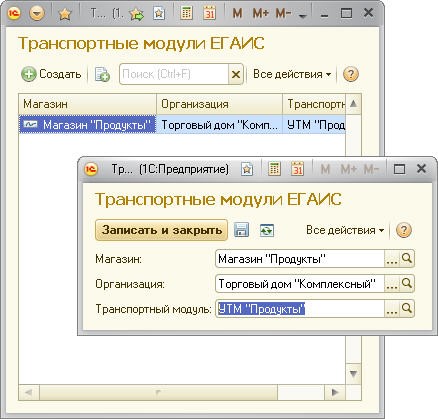Open help question-mark icon in list window
Screen dimensions: 438x419
tap(351, 74)
